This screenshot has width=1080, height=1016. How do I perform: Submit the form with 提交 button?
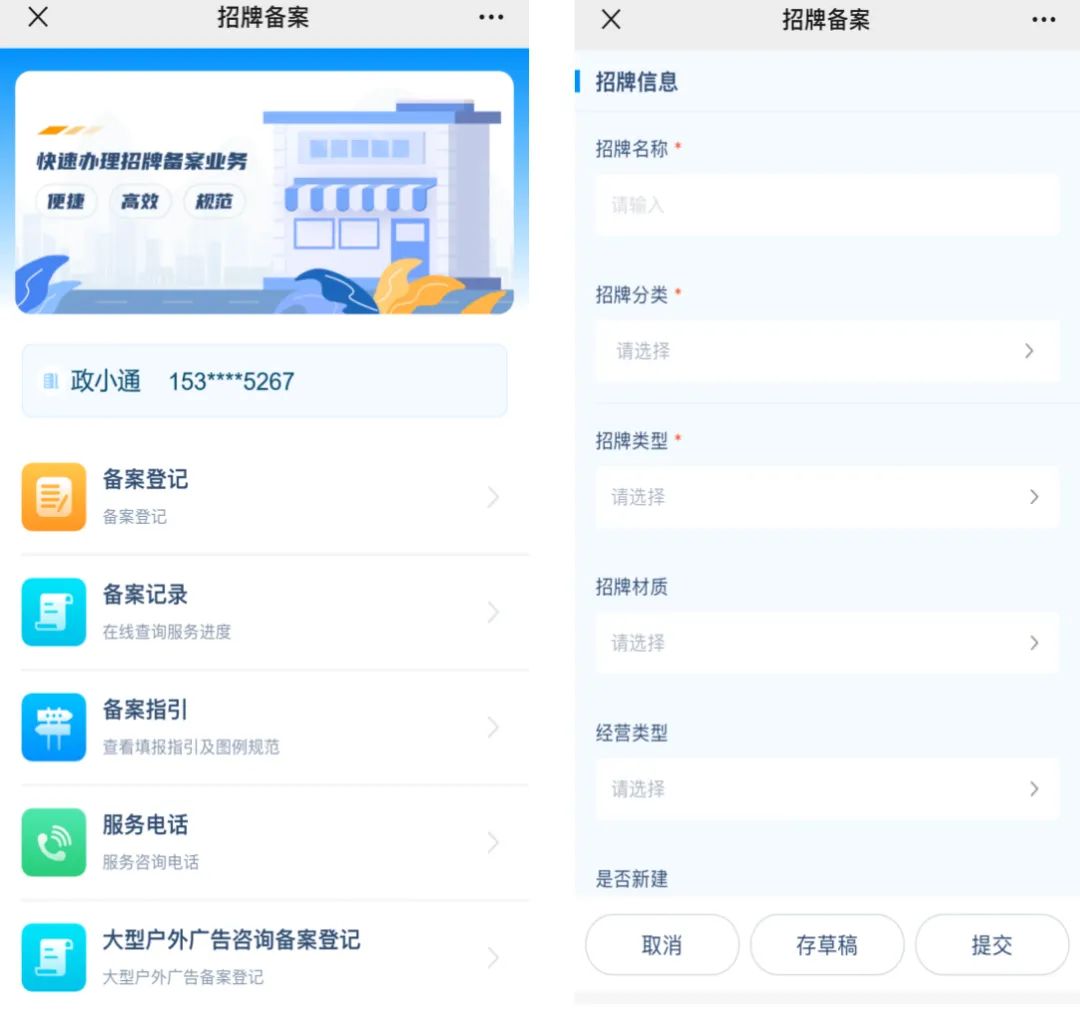[x=991, y=945]
